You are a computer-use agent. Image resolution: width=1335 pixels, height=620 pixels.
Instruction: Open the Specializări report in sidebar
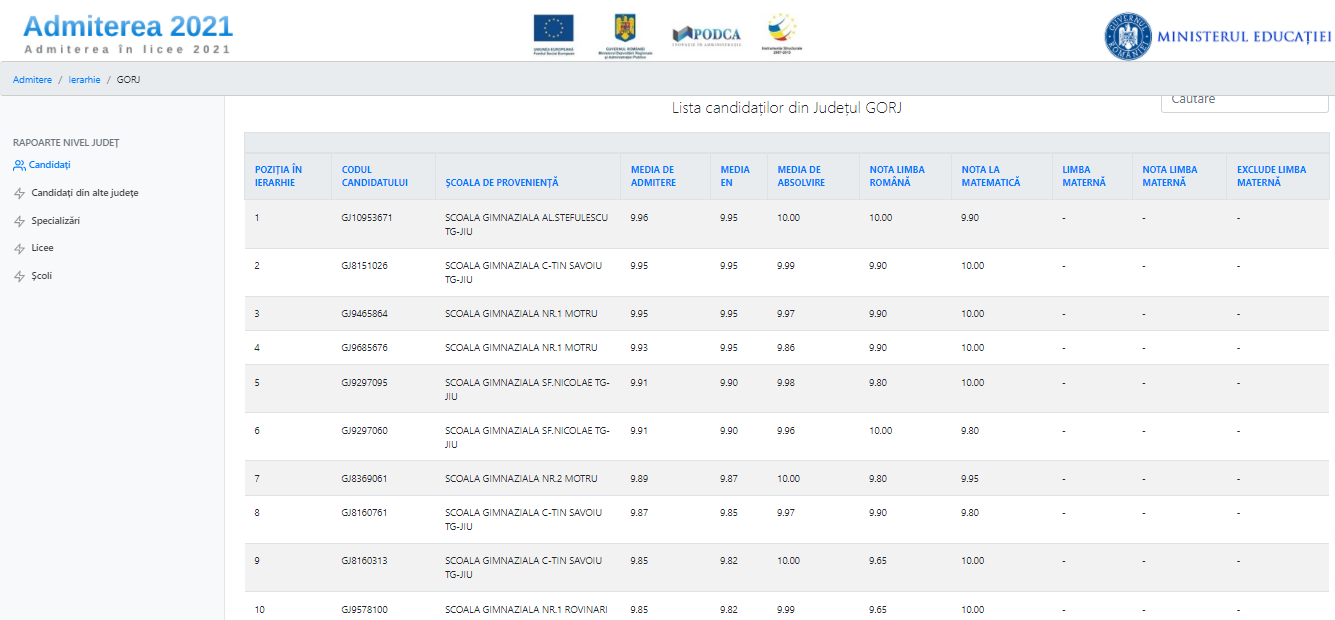click(55, 221)
